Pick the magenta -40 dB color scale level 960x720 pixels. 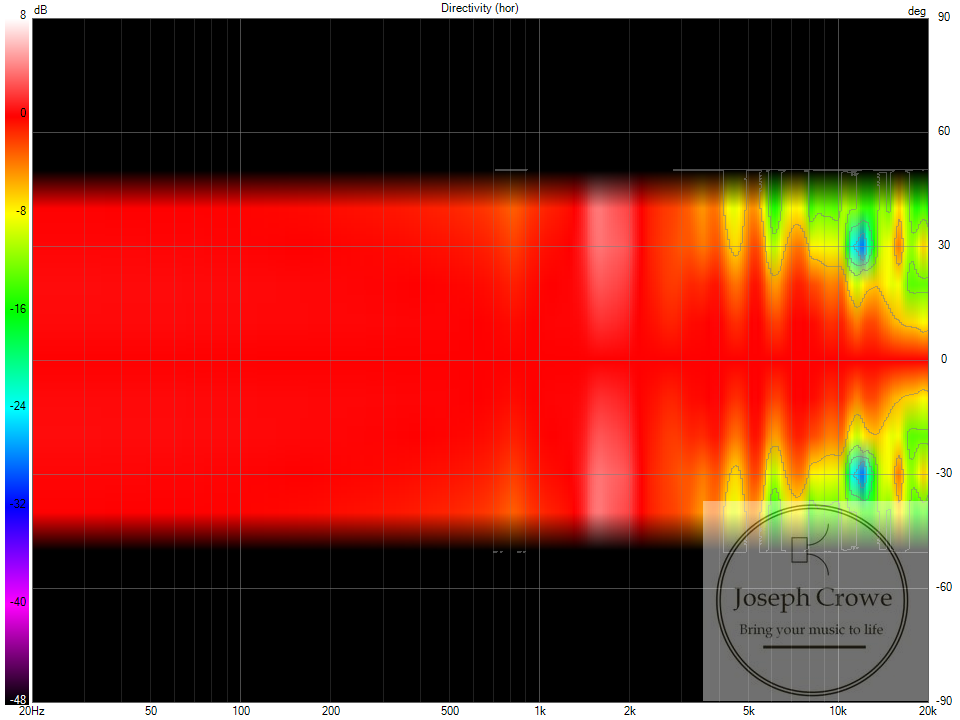tap(17, 601)
